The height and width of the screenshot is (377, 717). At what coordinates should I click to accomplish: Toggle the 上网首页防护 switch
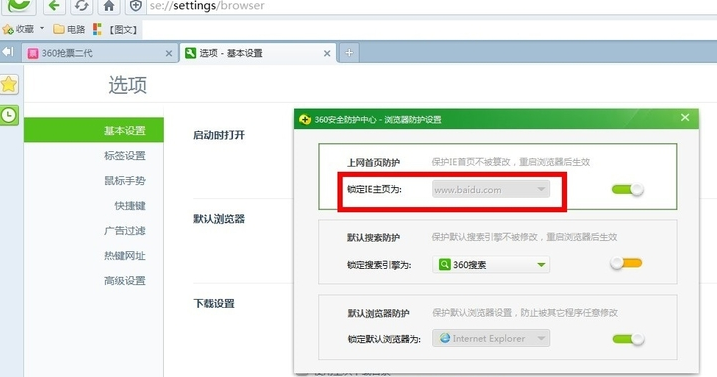click(x=628, y=189)
